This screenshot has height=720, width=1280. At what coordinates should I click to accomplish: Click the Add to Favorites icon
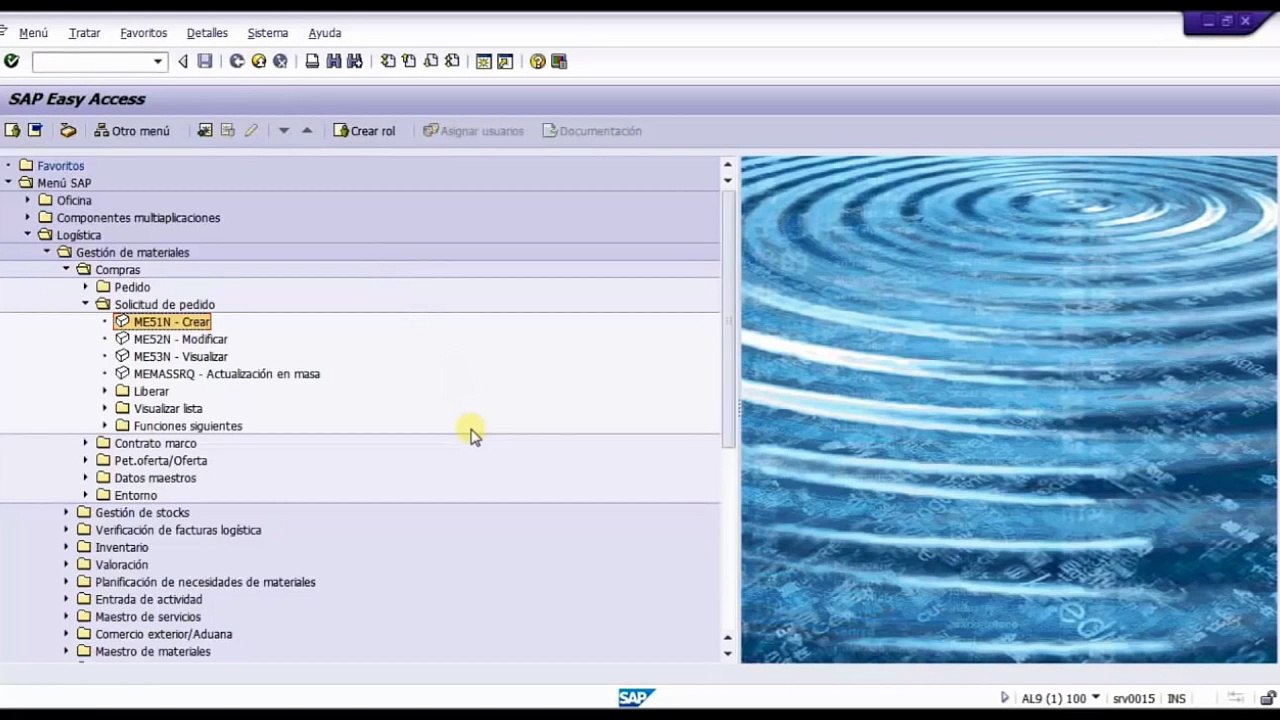point(205,131)
